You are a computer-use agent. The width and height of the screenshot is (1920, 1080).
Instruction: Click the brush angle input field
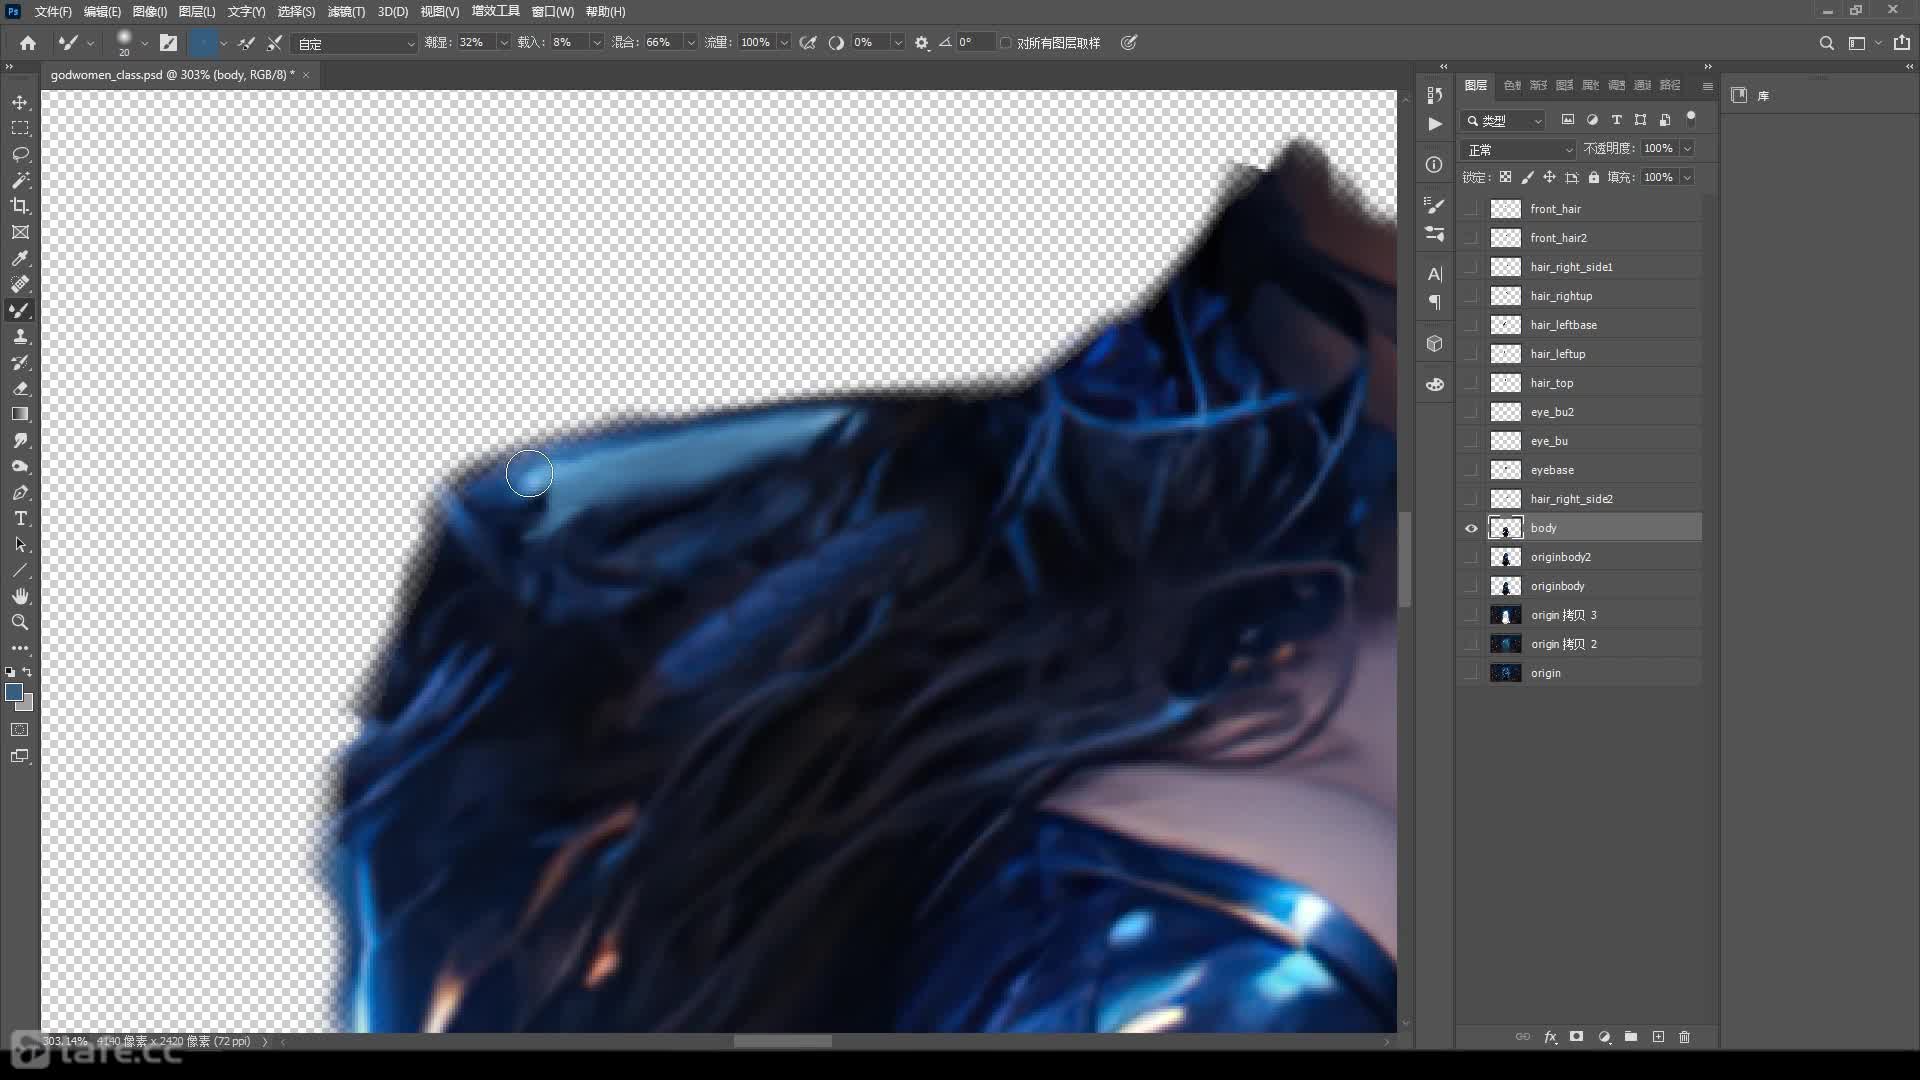tap(974, 43)
